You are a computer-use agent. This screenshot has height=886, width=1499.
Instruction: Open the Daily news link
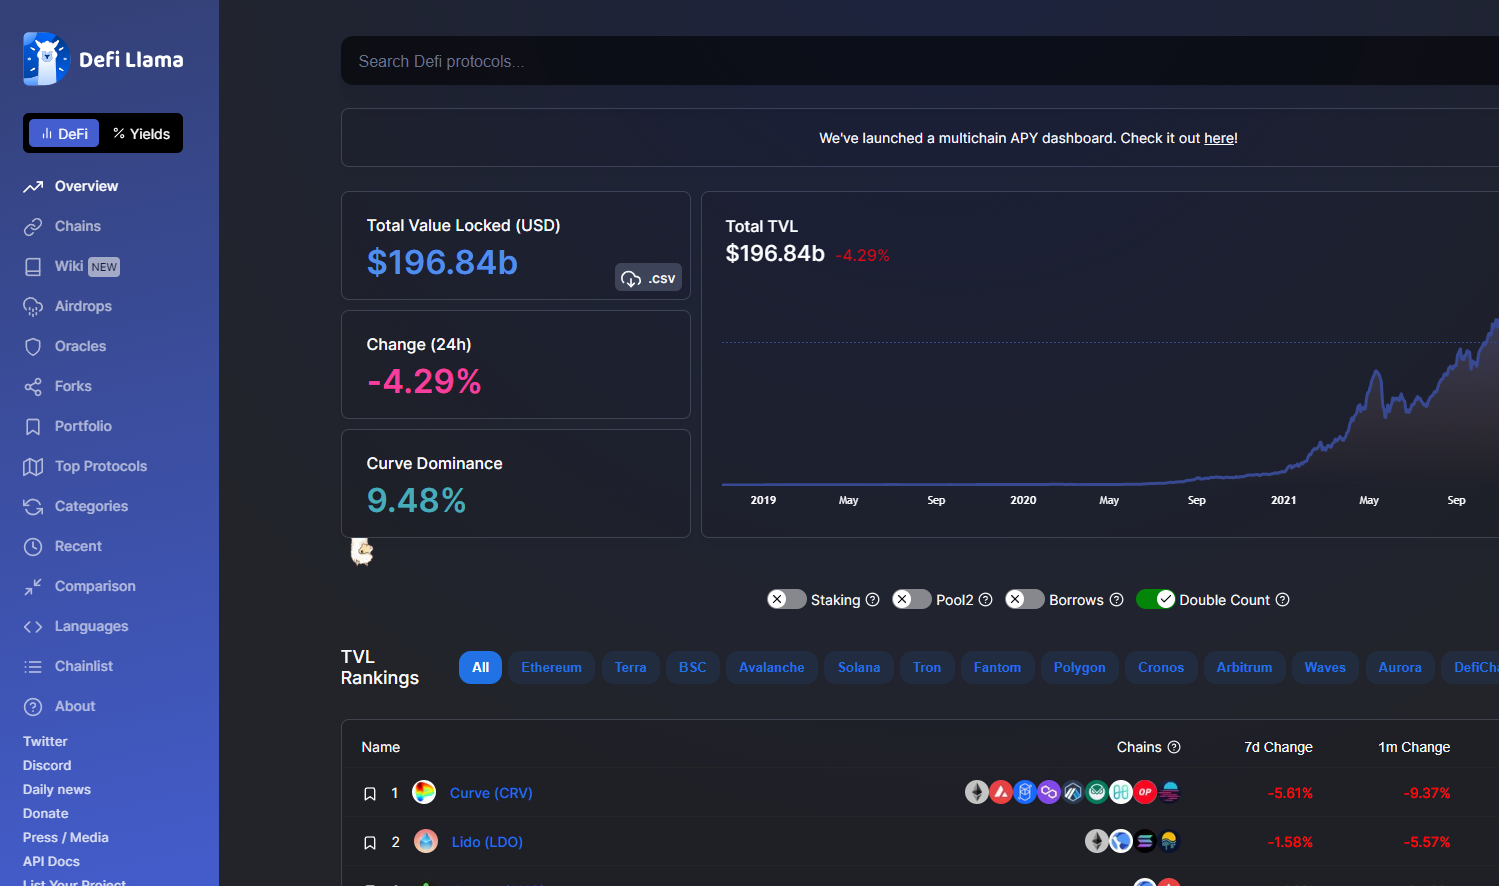click(57, 789)
